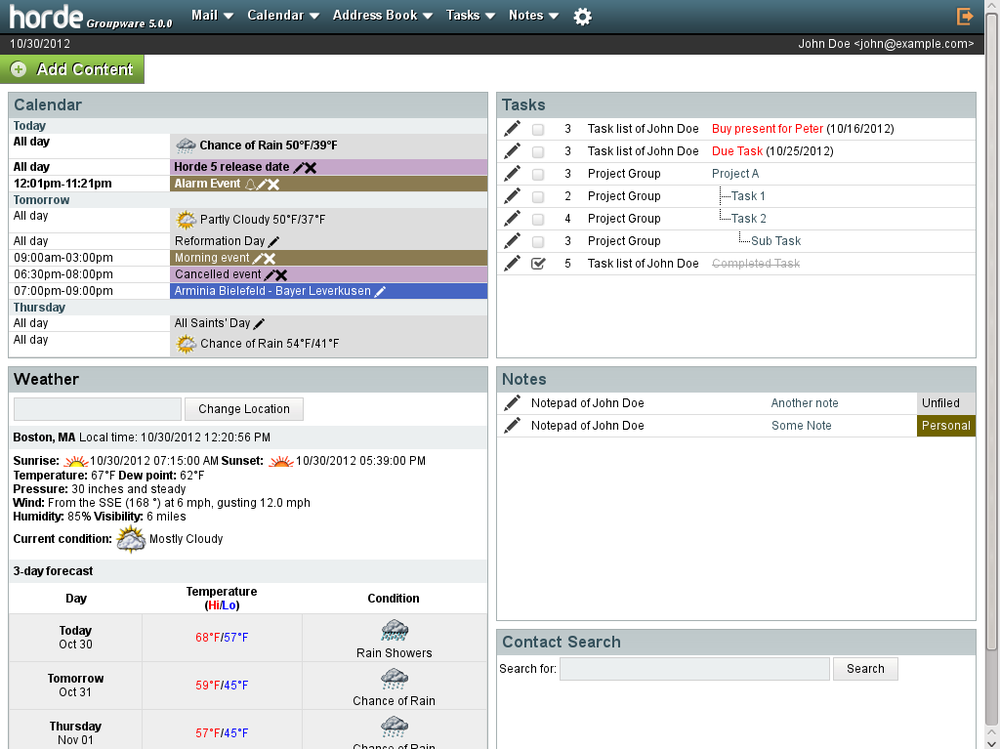The height and width of the screenshot is (749, 1000).
Task: Check off the 'Due Task' checkbox
Action: pos(538,152)
